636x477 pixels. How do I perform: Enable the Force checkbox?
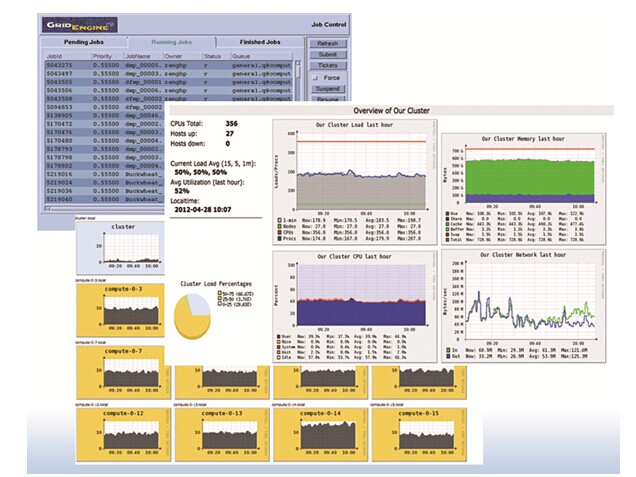(313, 78)
